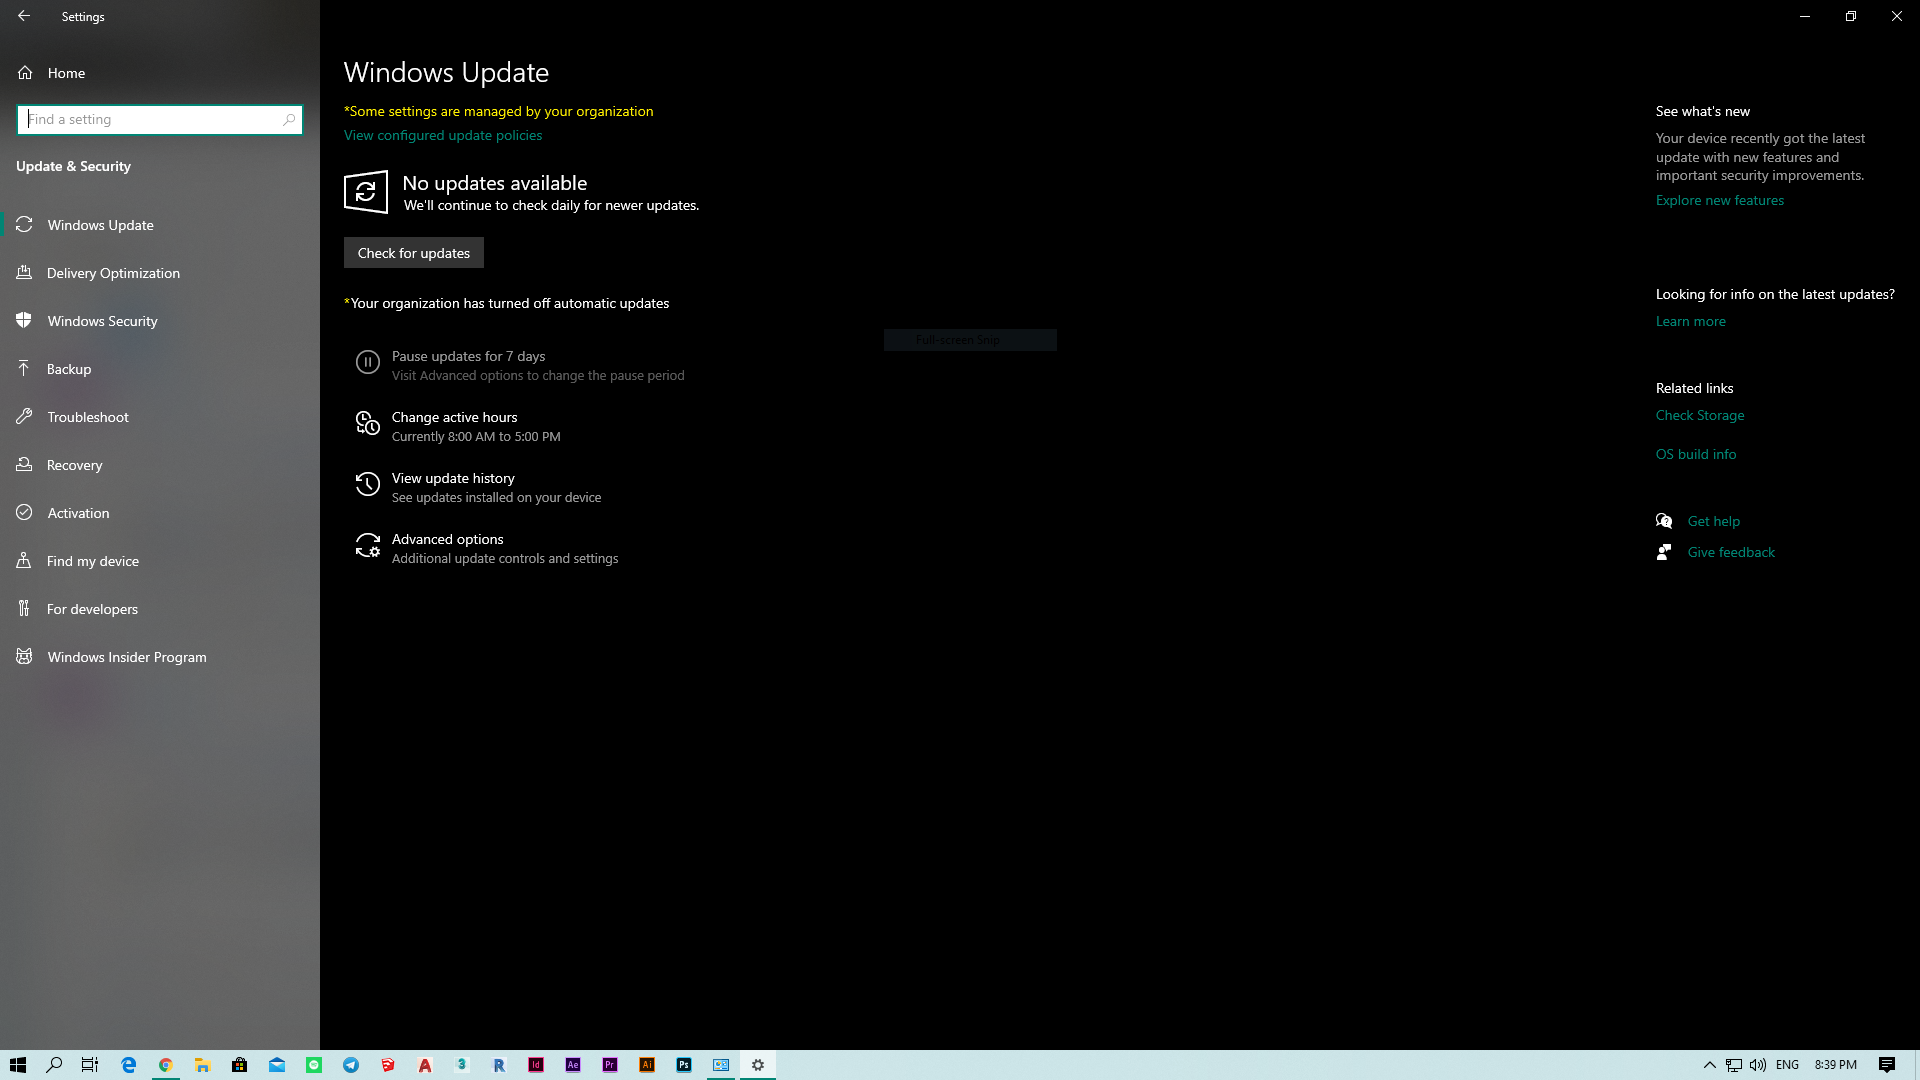Open the volume control tray icon
1920x1080 pixels.
[1758, 1065]
